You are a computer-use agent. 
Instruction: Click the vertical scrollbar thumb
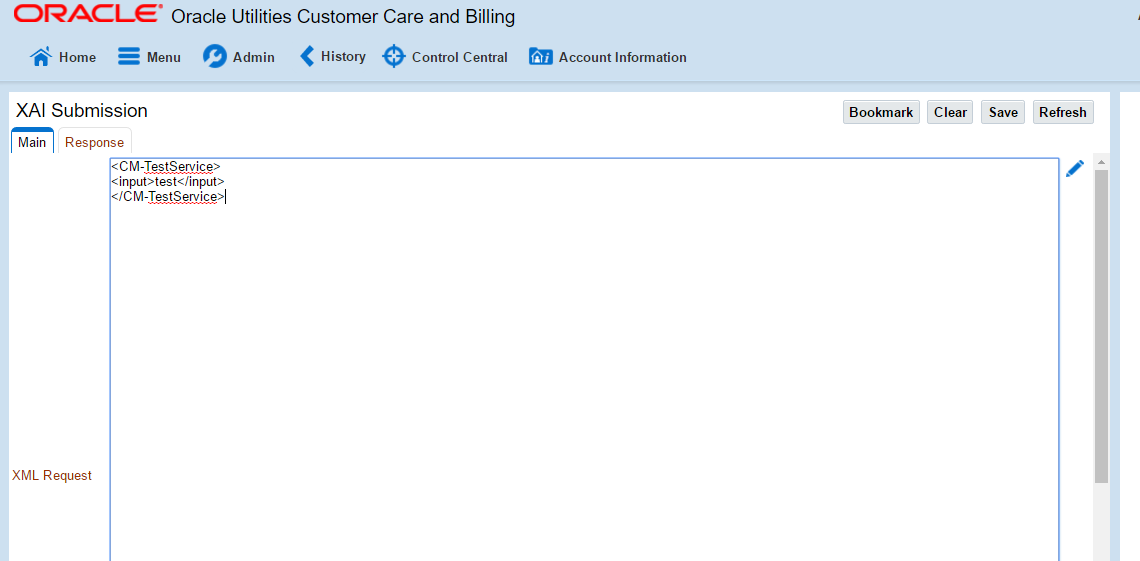click(x=1101, y=326)
